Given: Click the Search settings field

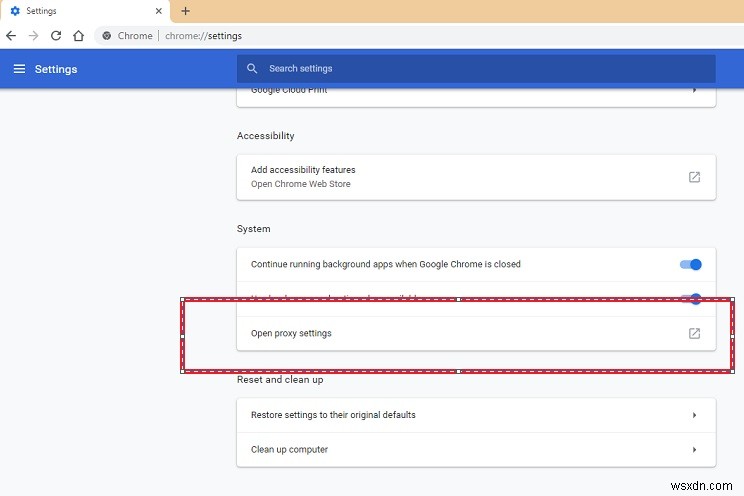Looking at the screenshot, I should click(x=480, y=69).
